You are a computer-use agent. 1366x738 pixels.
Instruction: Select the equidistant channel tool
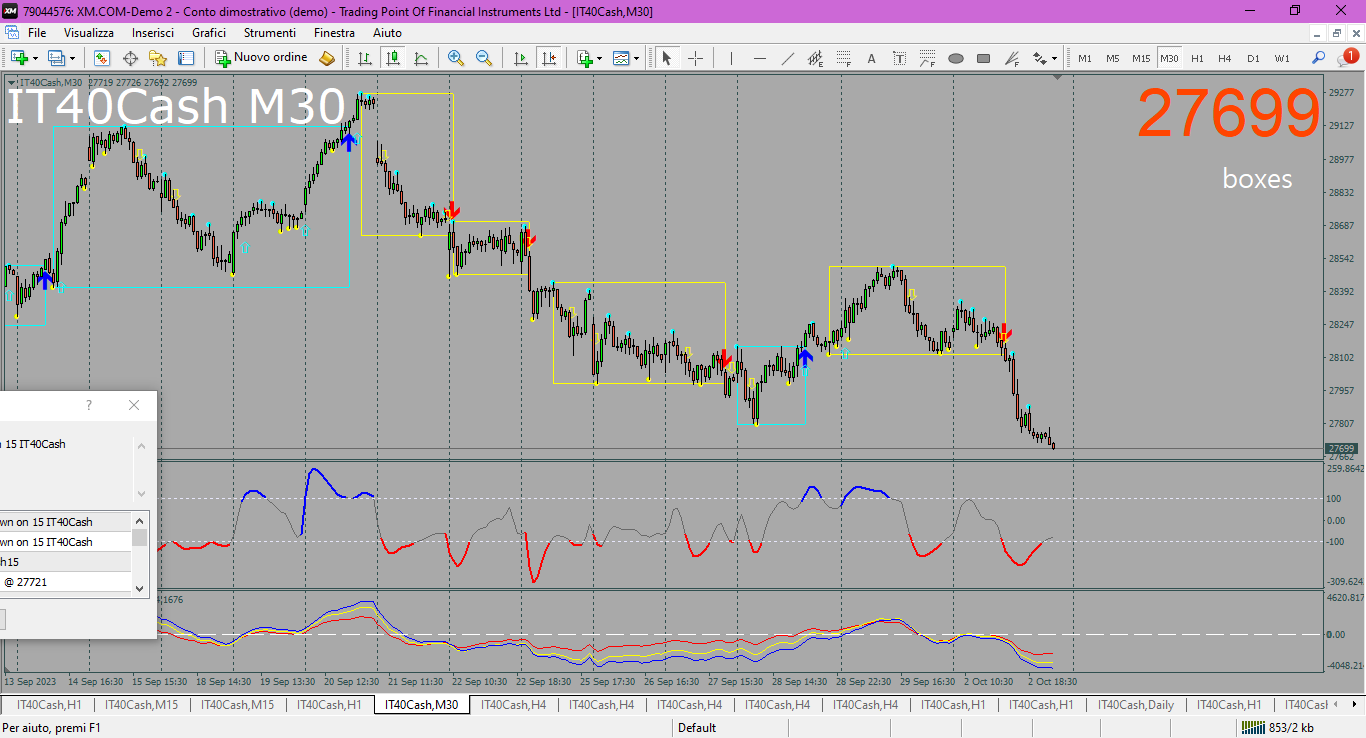816,58
